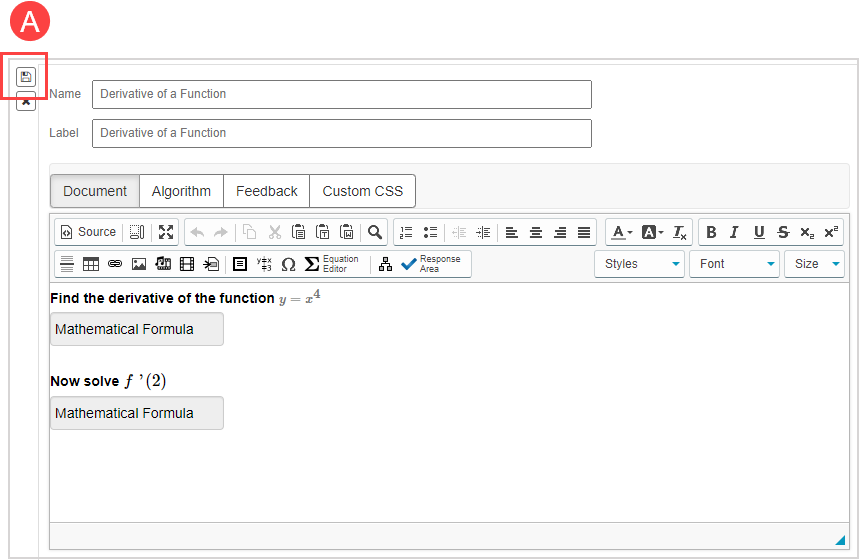The width and height of the screenshot is (859, 560).
Task: Switch to the Algorithm tab
Action: [x=181, y=191]
